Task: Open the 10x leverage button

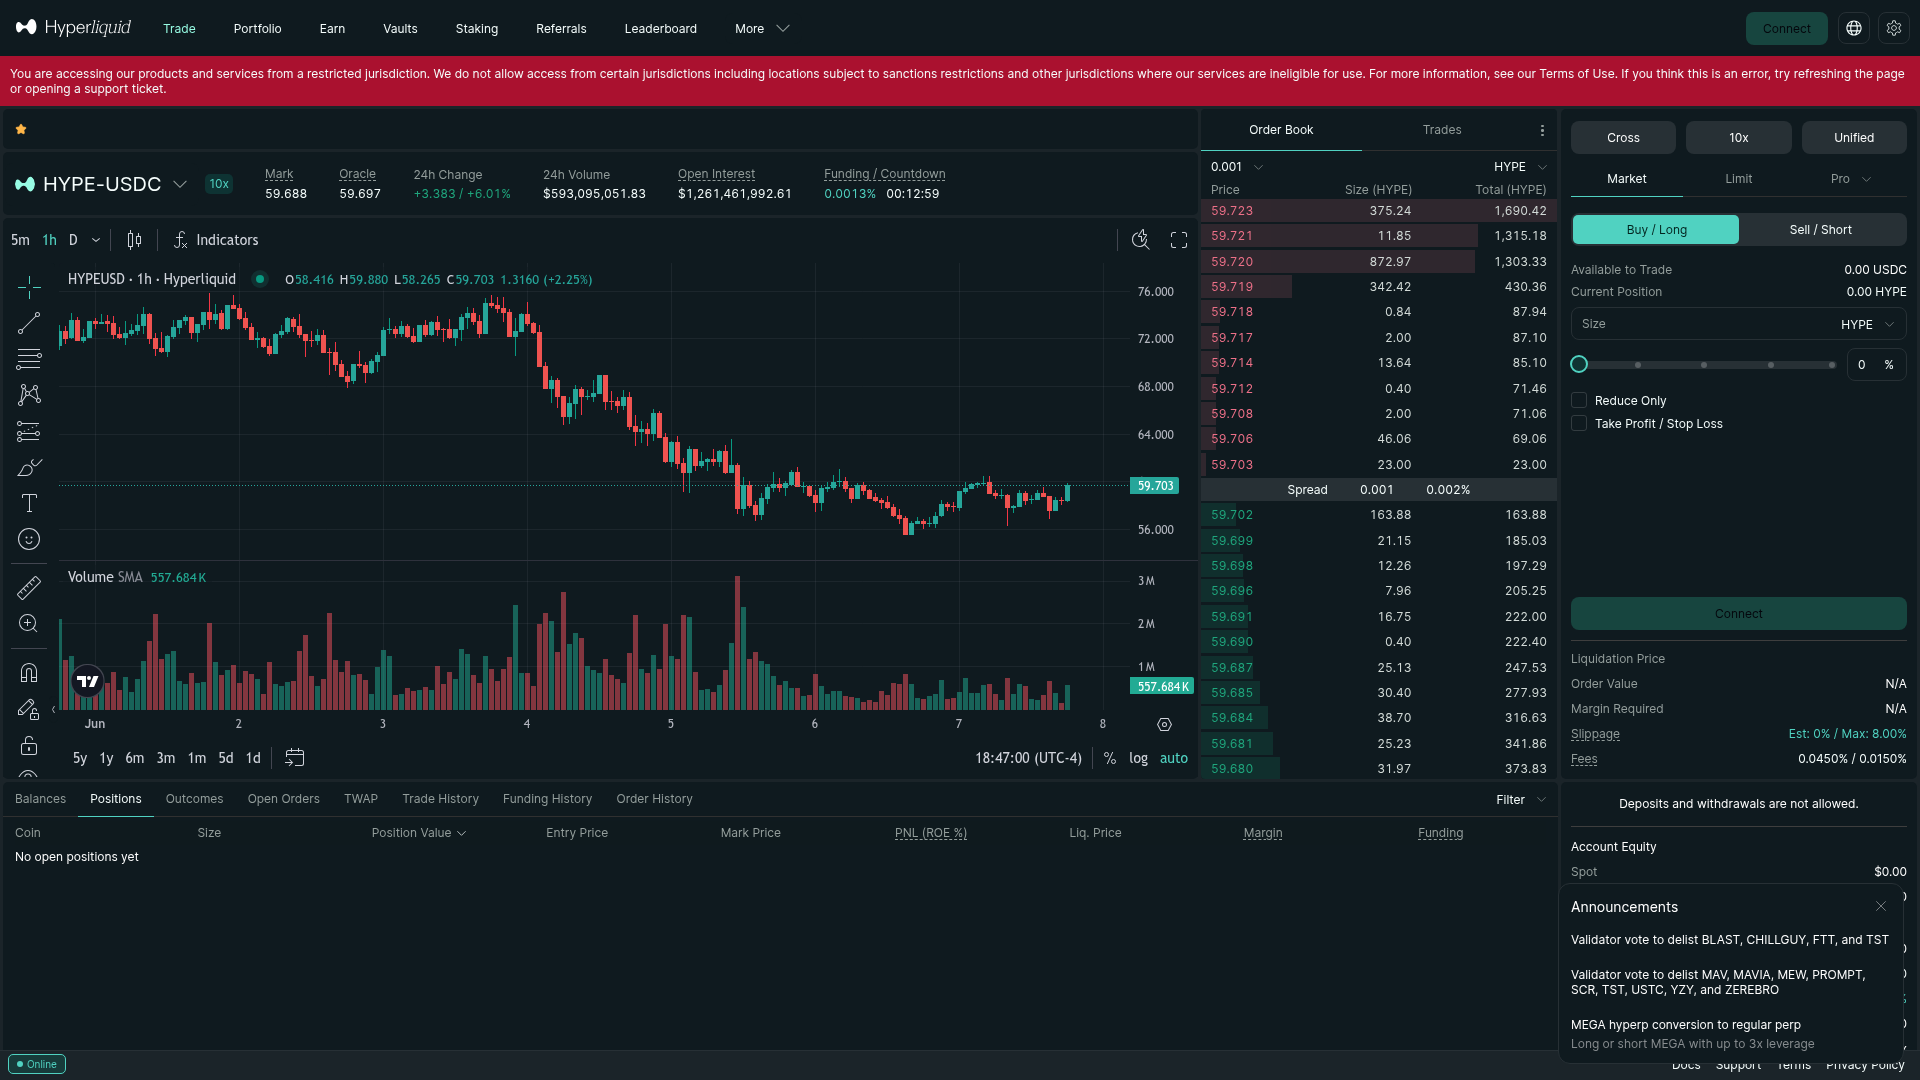Action: 1738,138
